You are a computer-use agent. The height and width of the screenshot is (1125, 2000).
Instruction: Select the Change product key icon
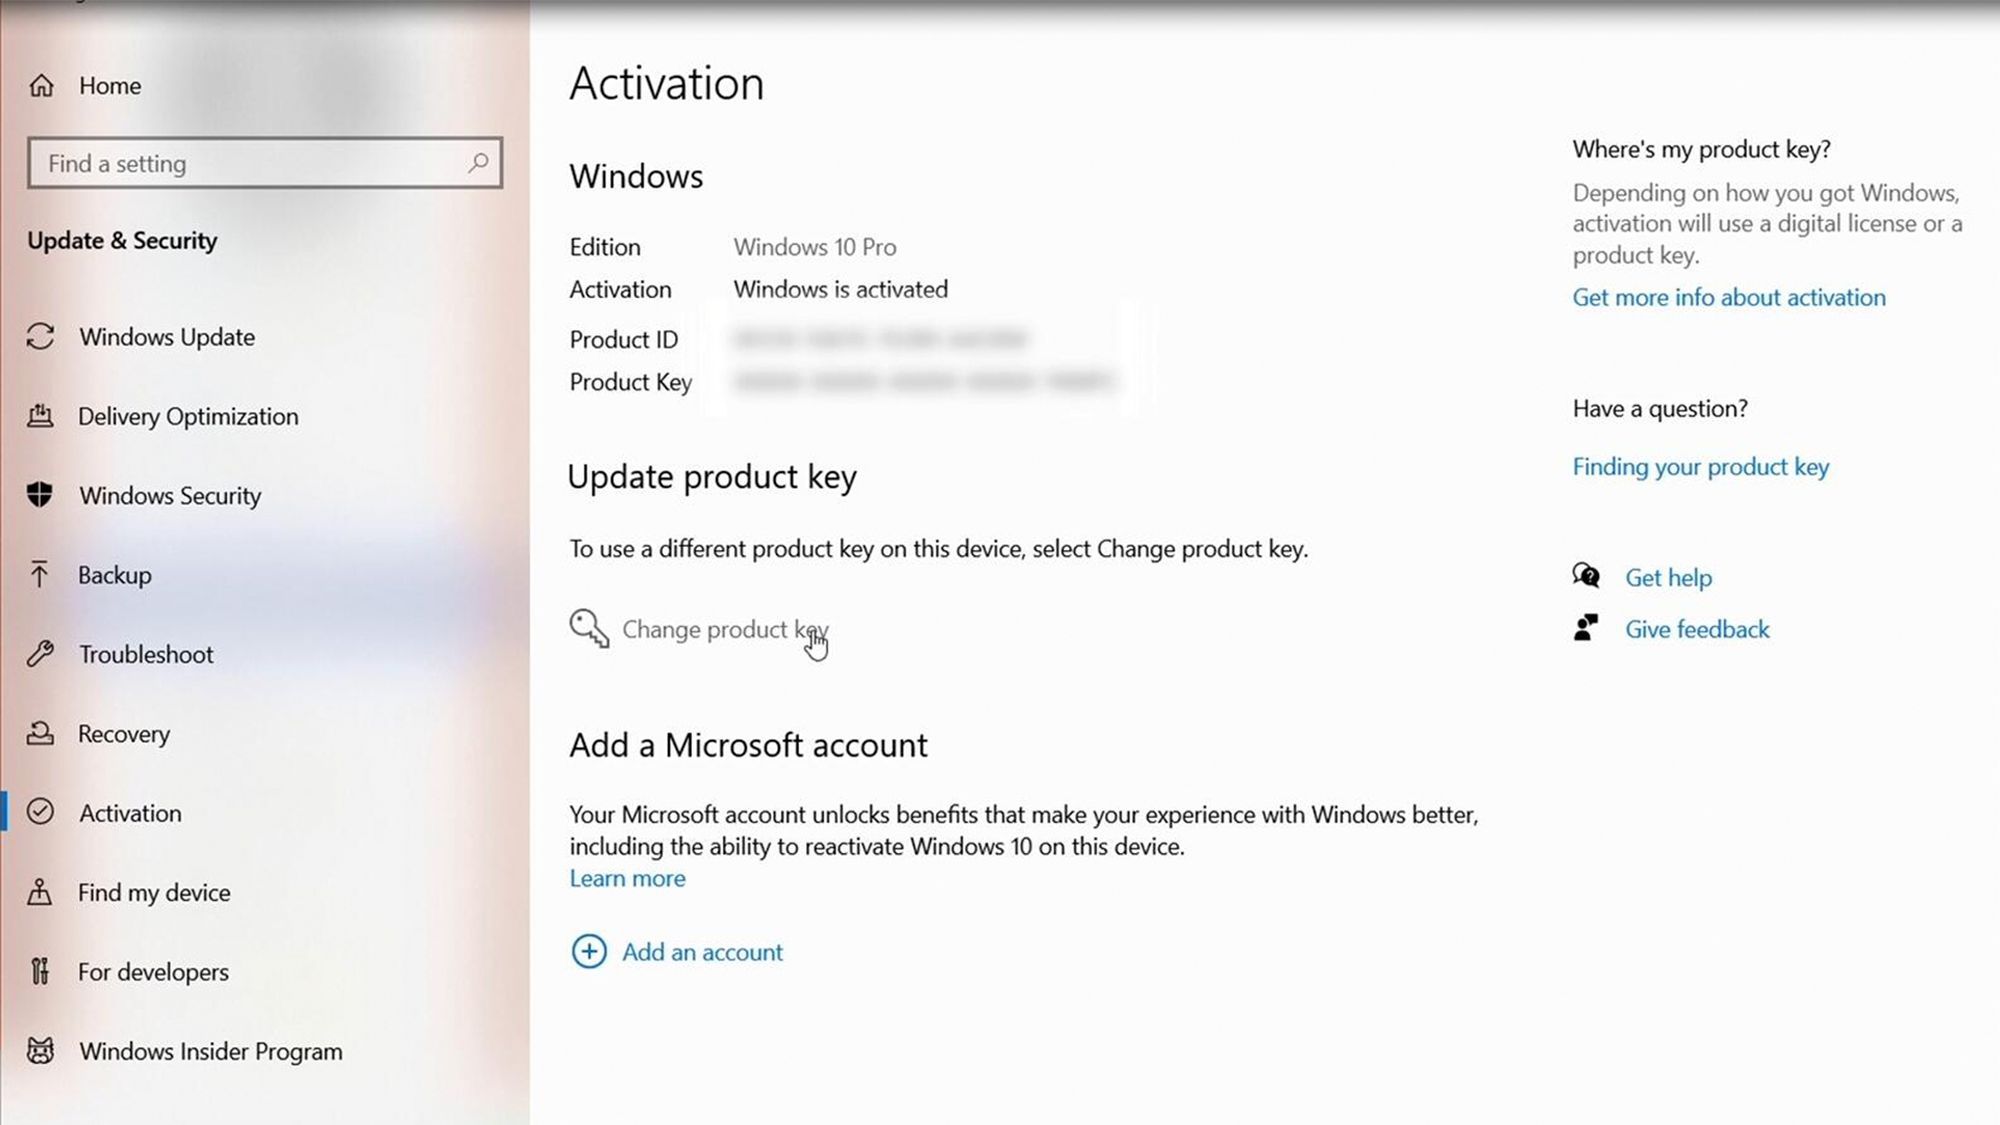coord(587,628)
